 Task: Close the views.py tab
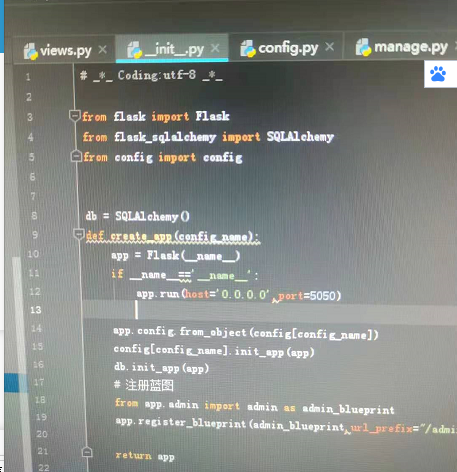[102, 50]
